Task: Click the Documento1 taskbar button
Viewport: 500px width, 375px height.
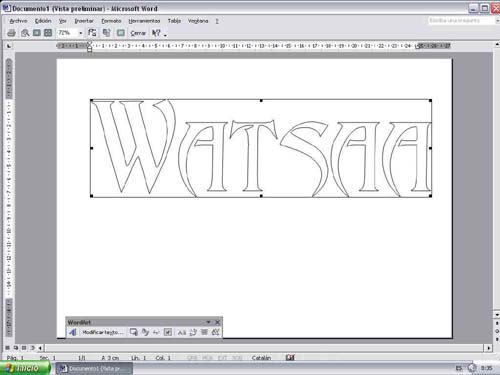Action: point(94,369)
